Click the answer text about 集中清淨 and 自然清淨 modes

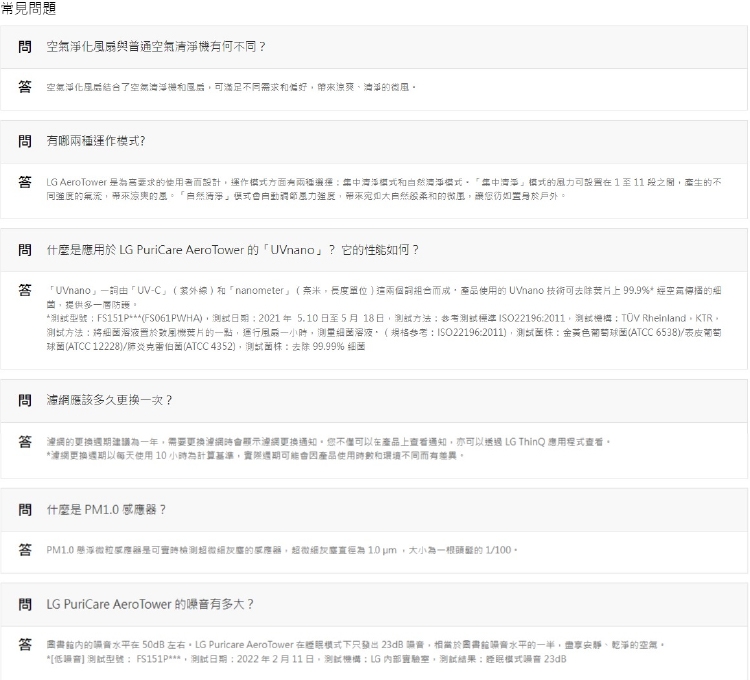[380, 189]
